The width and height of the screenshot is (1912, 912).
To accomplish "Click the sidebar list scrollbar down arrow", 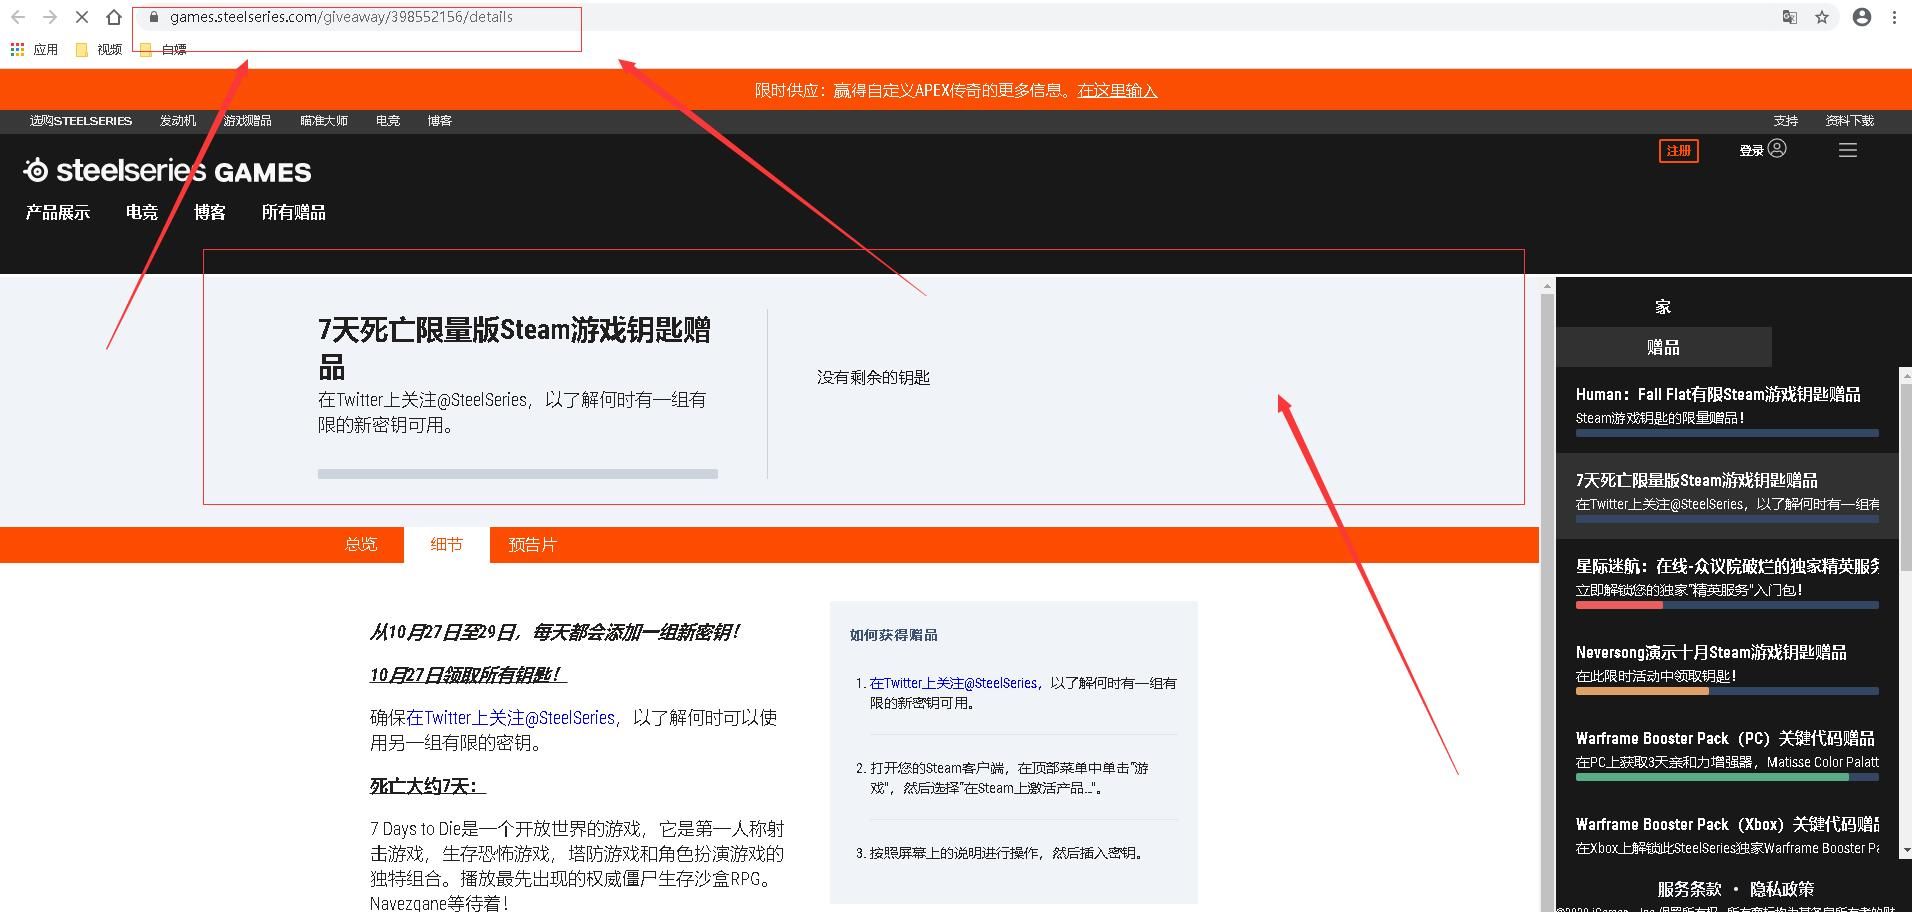I will [x=1906, y=850].
